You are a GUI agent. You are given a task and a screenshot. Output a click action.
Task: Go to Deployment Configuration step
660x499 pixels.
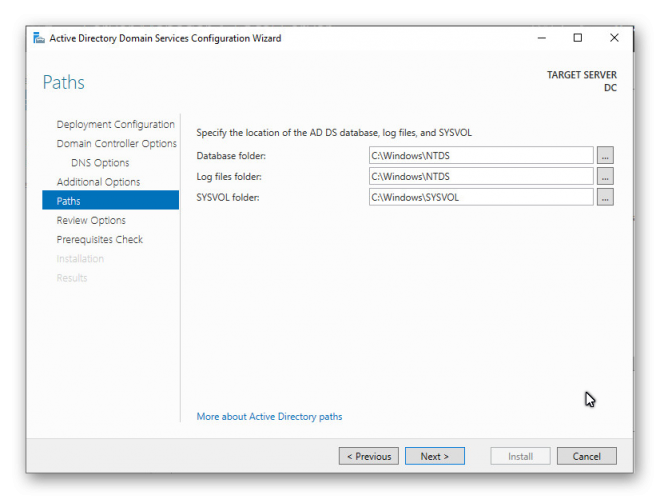[115, 125]
